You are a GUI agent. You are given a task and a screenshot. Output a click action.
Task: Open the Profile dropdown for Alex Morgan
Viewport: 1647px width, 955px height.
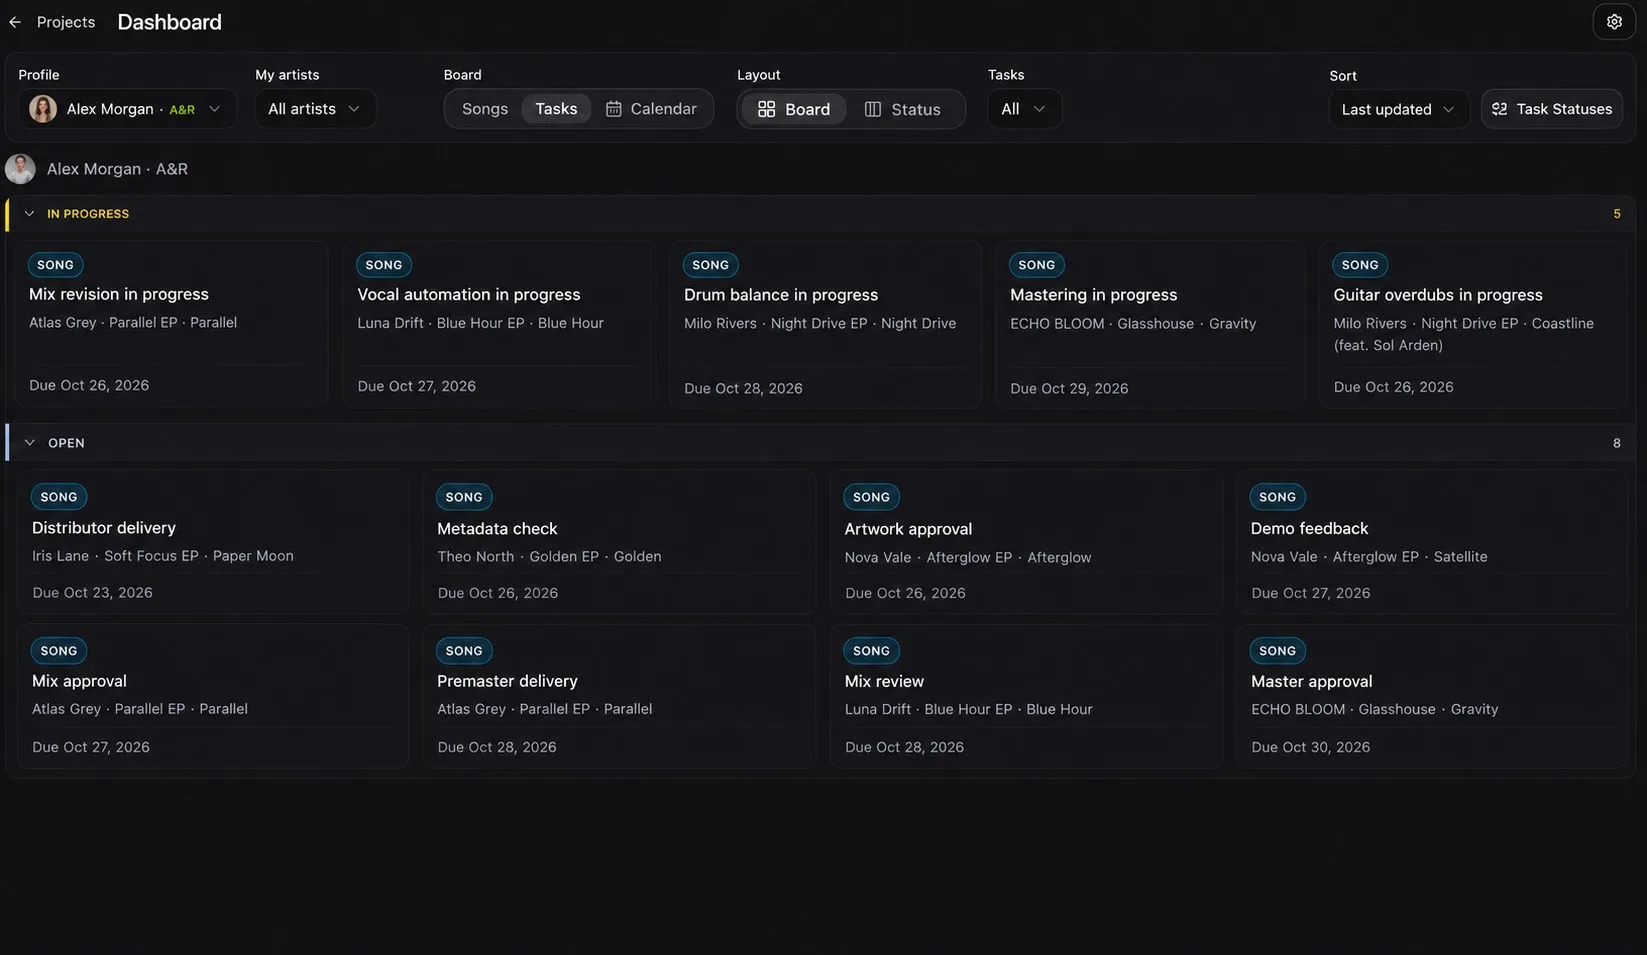(127, 109)
